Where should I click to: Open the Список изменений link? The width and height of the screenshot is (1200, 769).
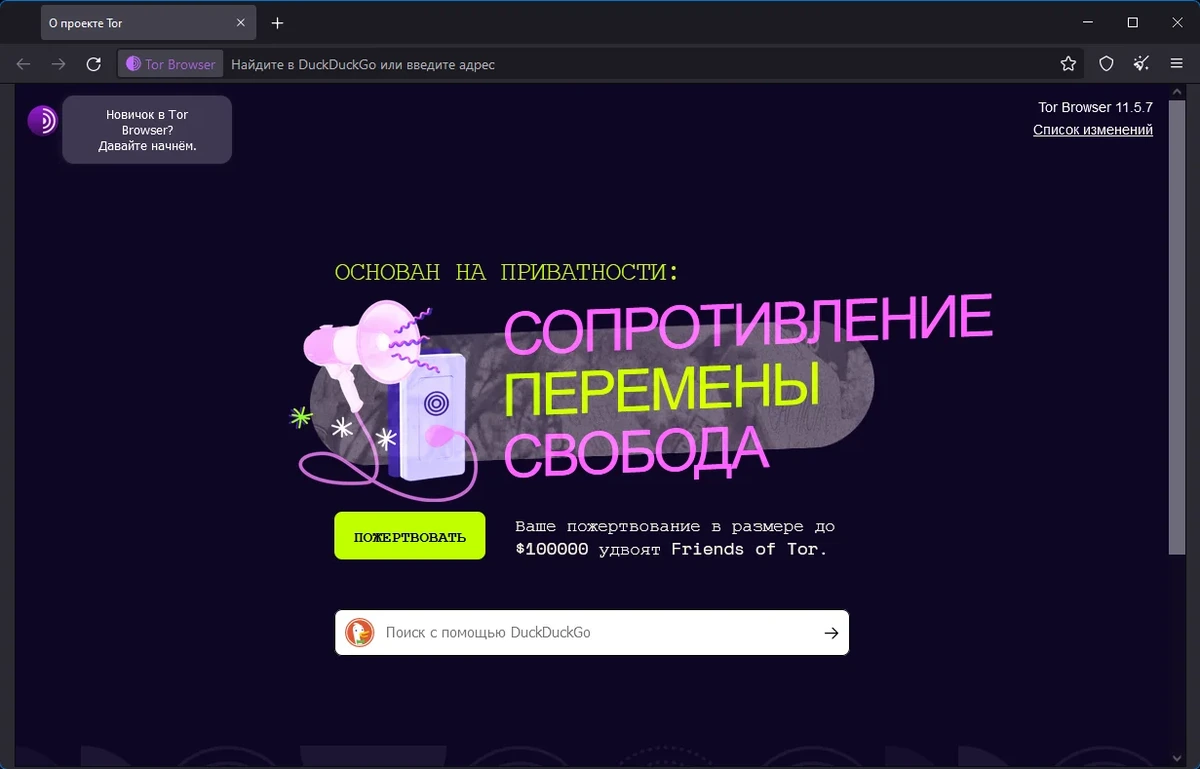(1093, 130)
